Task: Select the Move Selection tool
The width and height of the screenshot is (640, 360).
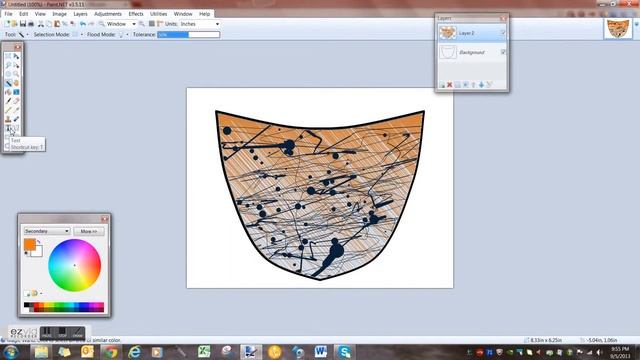Action: point(16,65)
